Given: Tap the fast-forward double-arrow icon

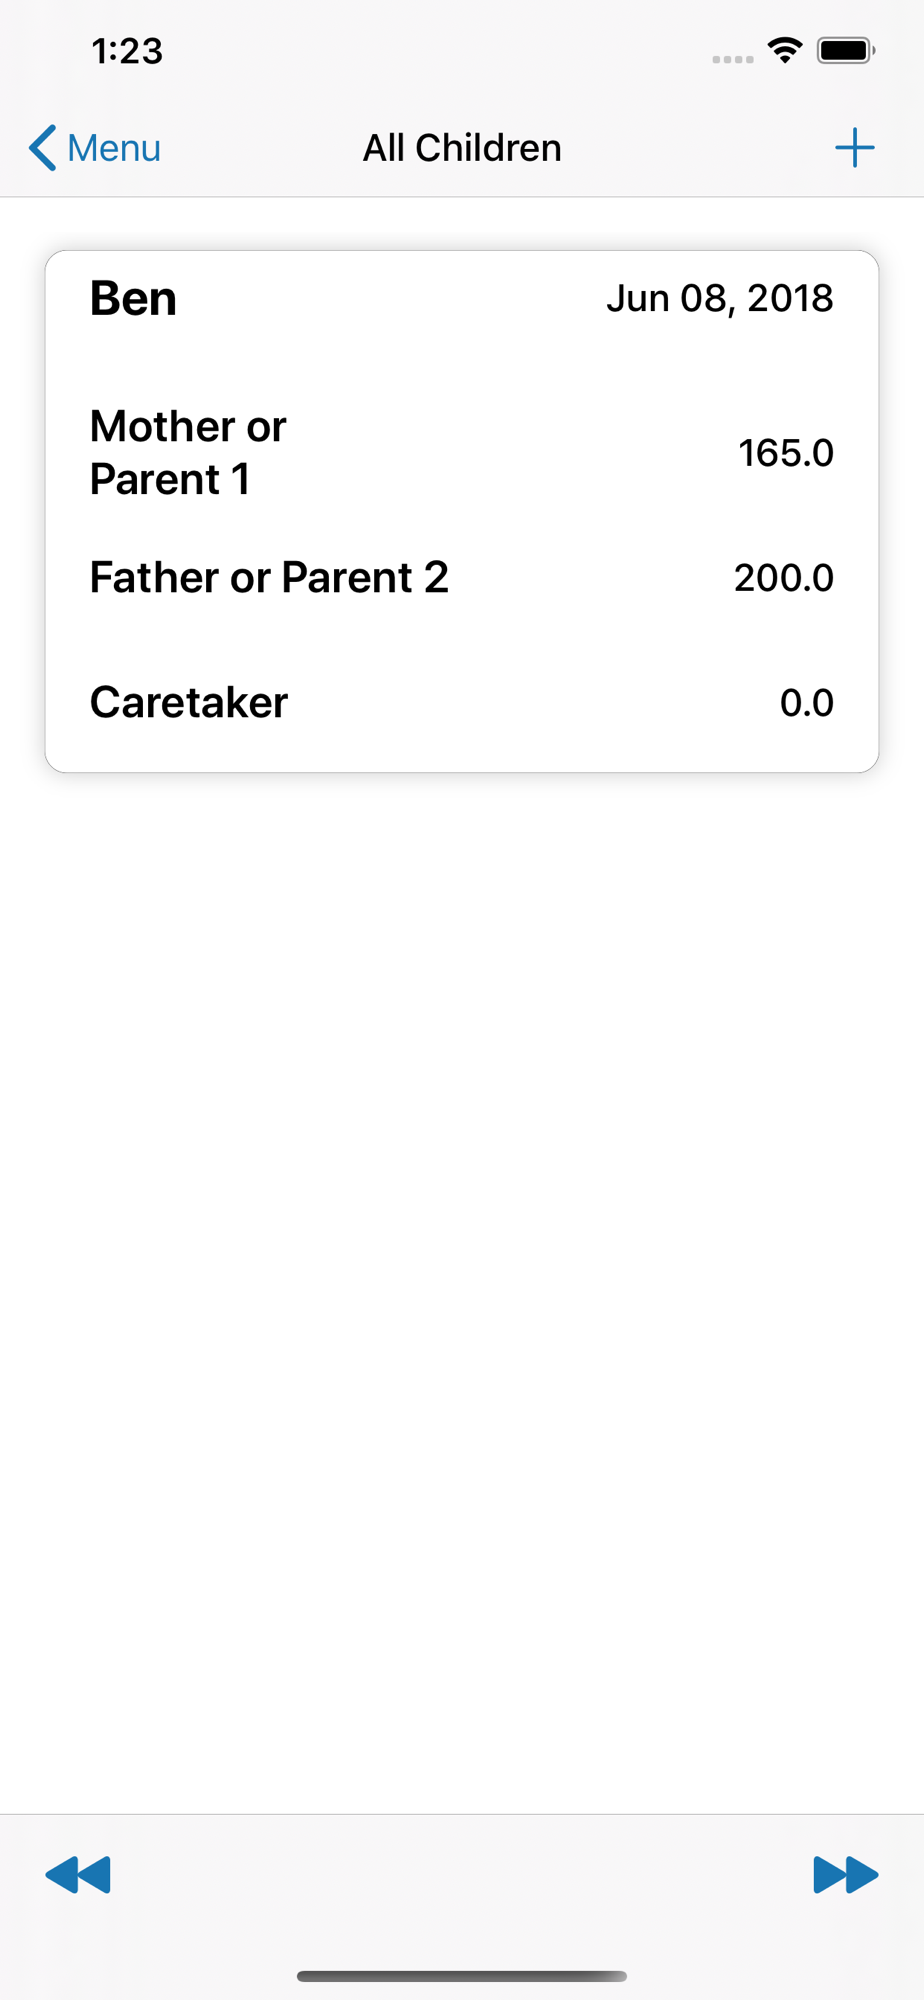Looking at the screenshot, I should (x=846, y=1875).
